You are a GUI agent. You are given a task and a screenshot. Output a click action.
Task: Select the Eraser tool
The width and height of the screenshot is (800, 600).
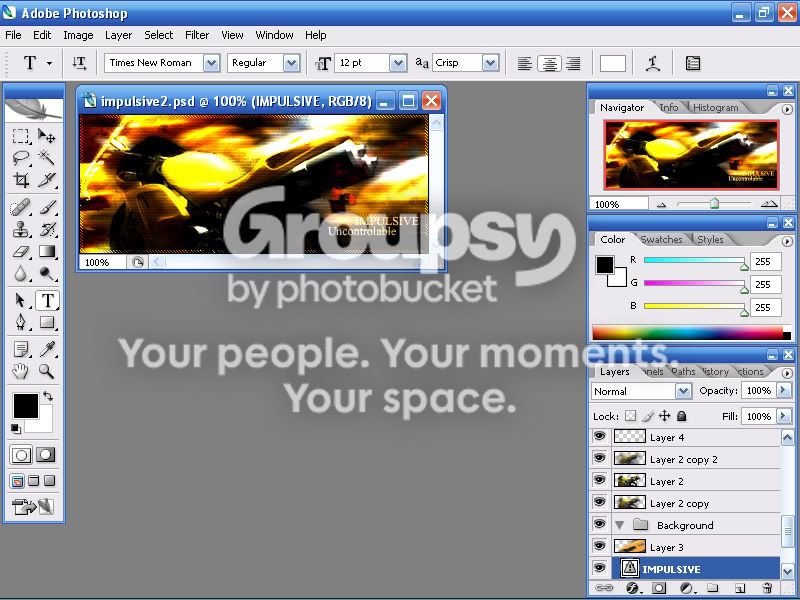(x=20, y=252)
